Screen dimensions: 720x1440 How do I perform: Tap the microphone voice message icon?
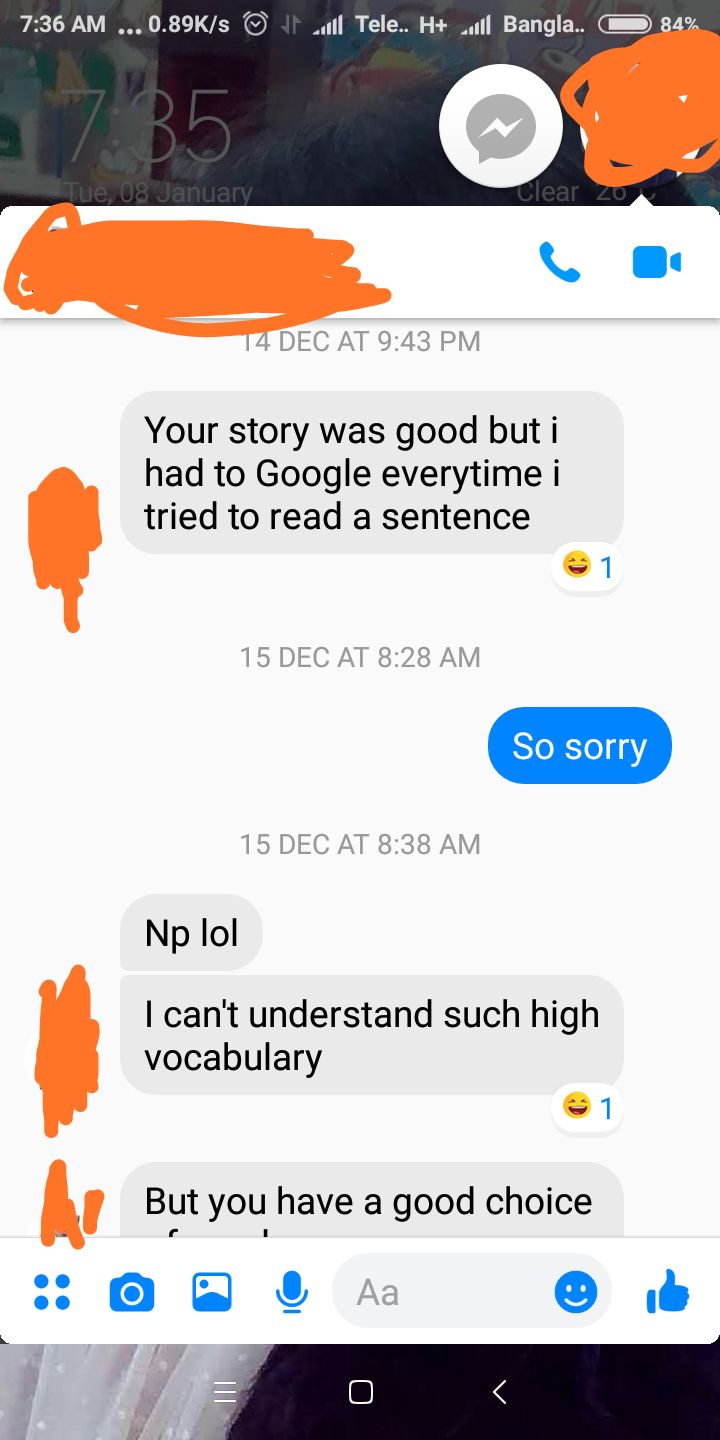[291, 1292]
